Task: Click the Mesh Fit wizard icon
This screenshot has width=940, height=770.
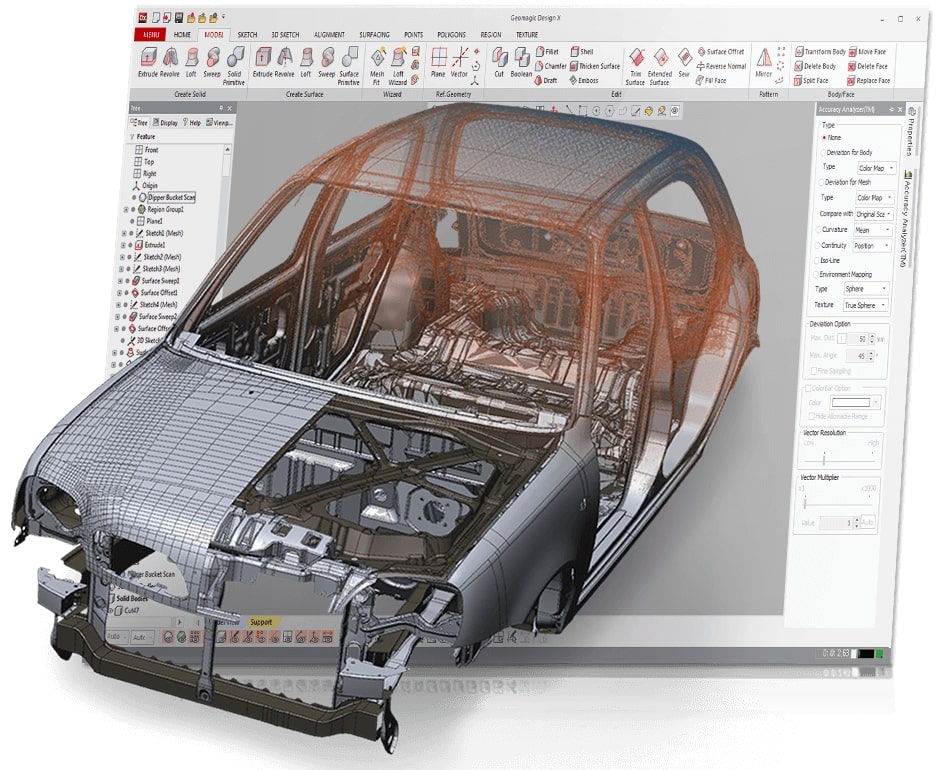Action: point(377,62)
